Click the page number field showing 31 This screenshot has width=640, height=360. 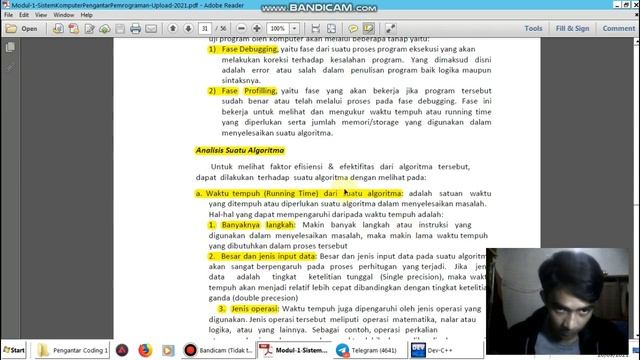(x=205, y=29)
